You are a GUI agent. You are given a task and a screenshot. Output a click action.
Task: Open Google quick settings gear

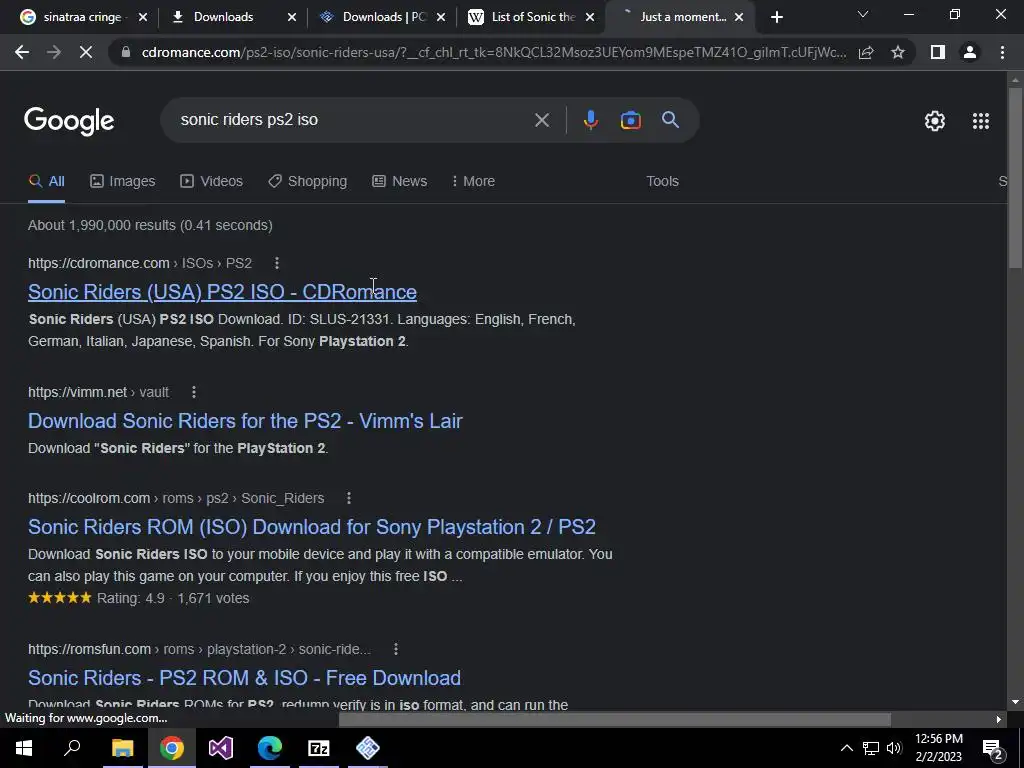pos(935,121)
